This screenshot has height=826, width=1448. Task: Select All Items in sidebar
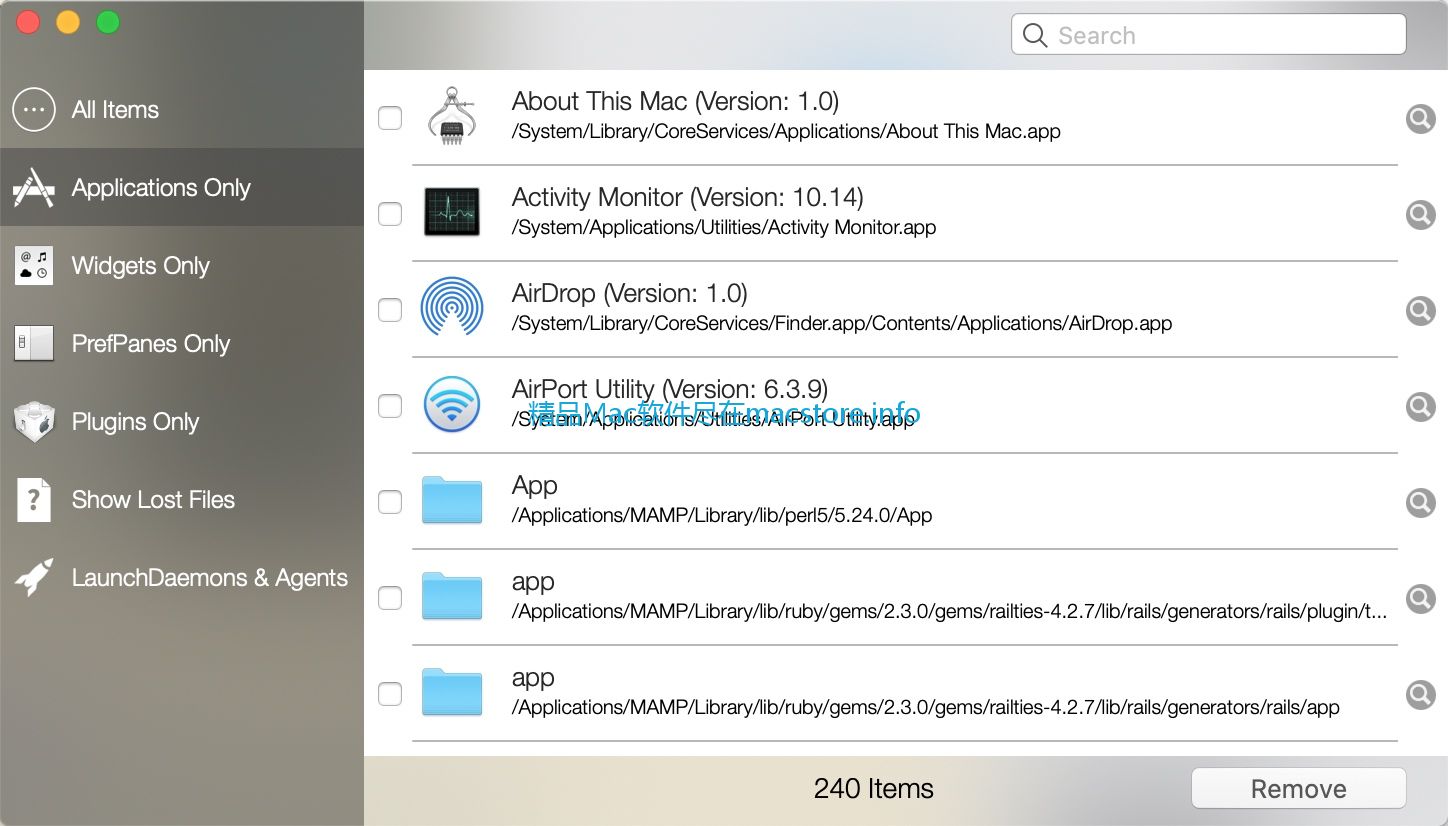182,110
